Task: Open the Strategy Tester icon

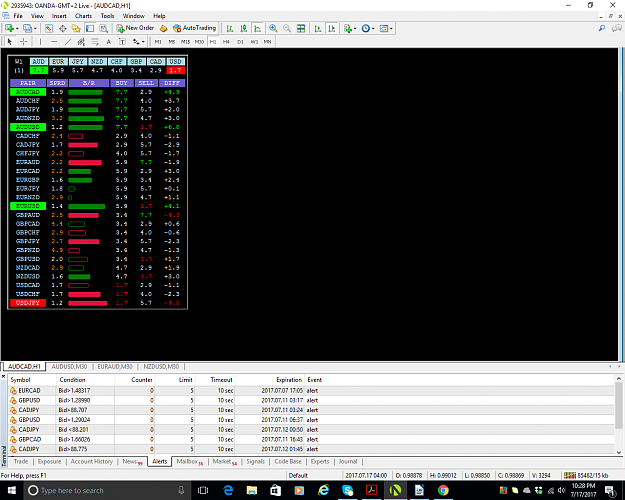Action: [x=104, y=28]
